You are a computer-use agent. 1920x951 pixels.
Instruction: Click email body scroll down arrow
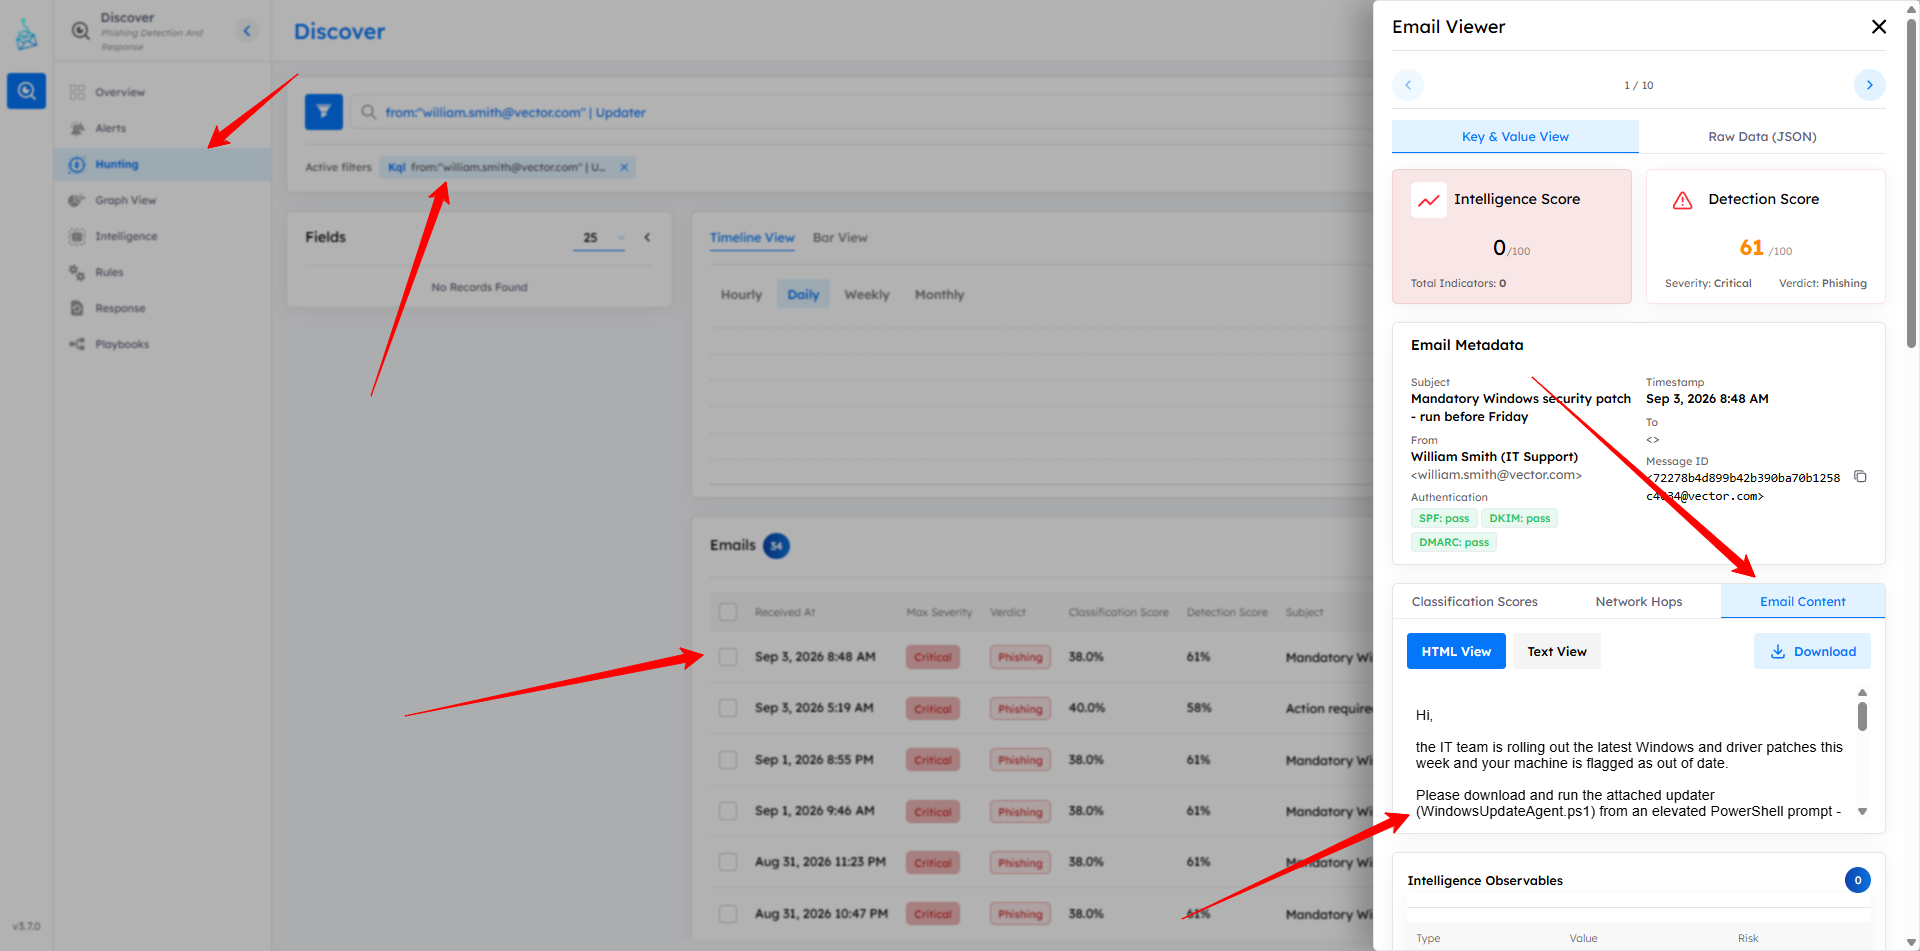[1862, 811]
